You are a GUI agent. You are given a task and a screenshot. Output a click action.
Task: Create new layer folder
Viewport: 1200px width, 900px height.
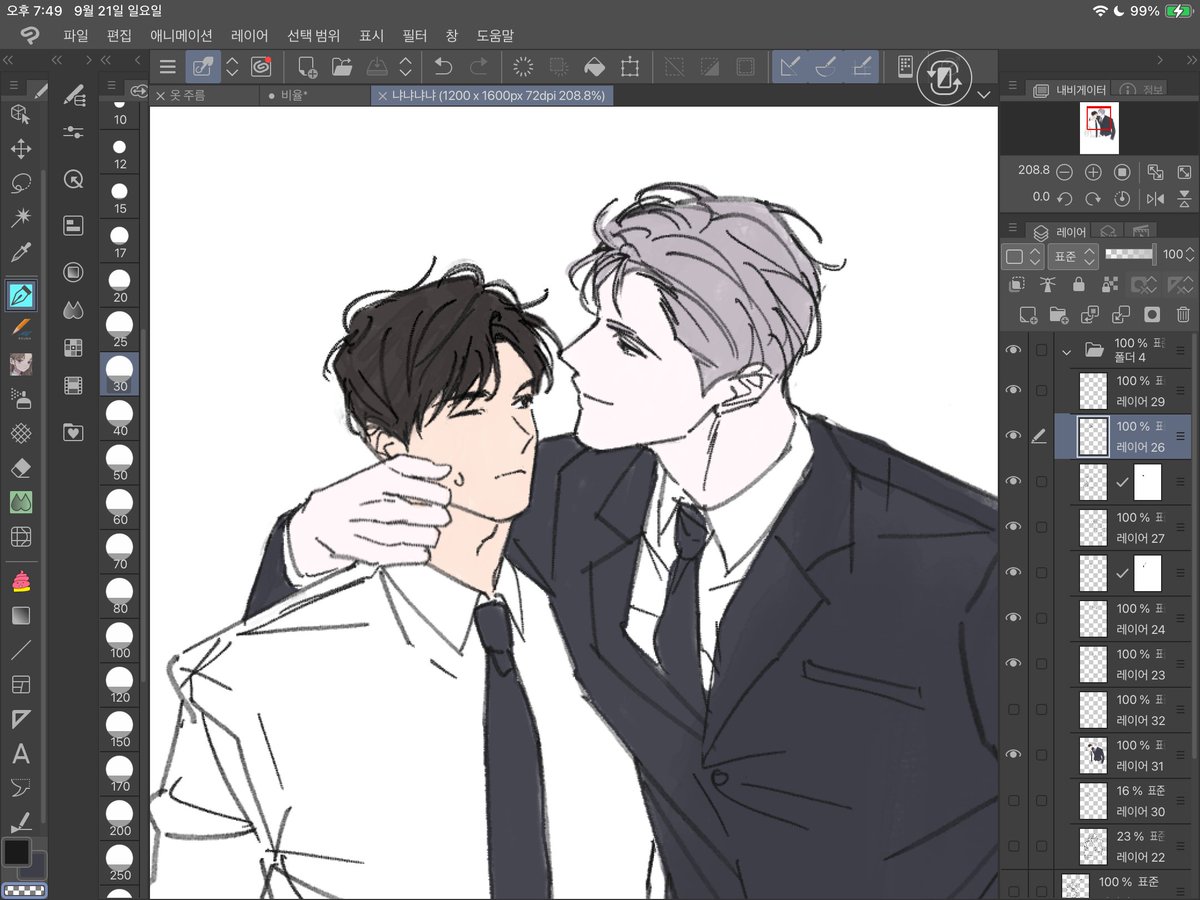1059,314
